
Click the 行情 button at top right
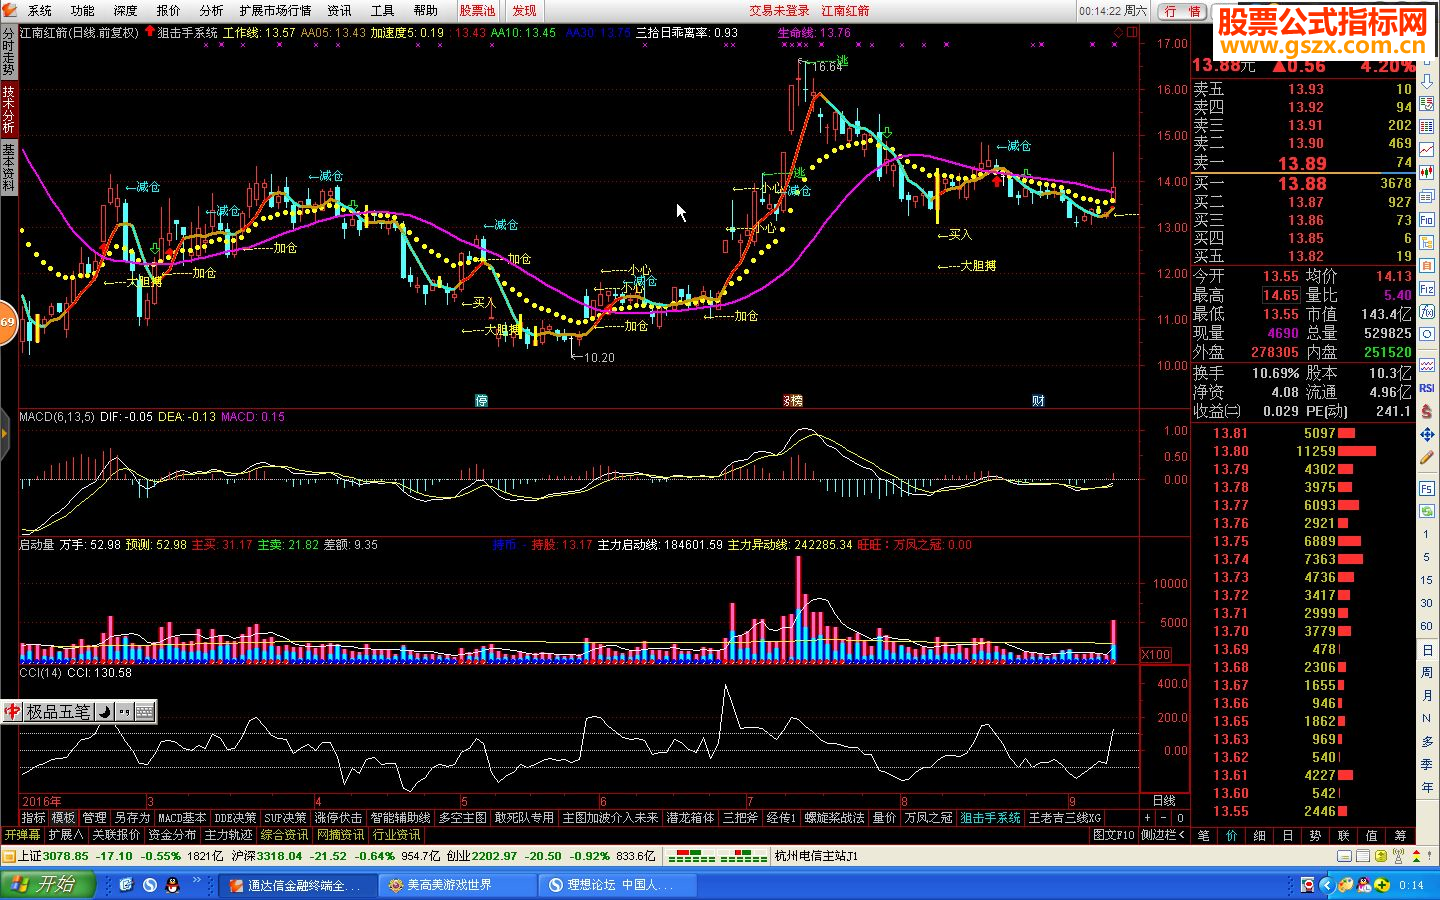[x=1183, y=11]
